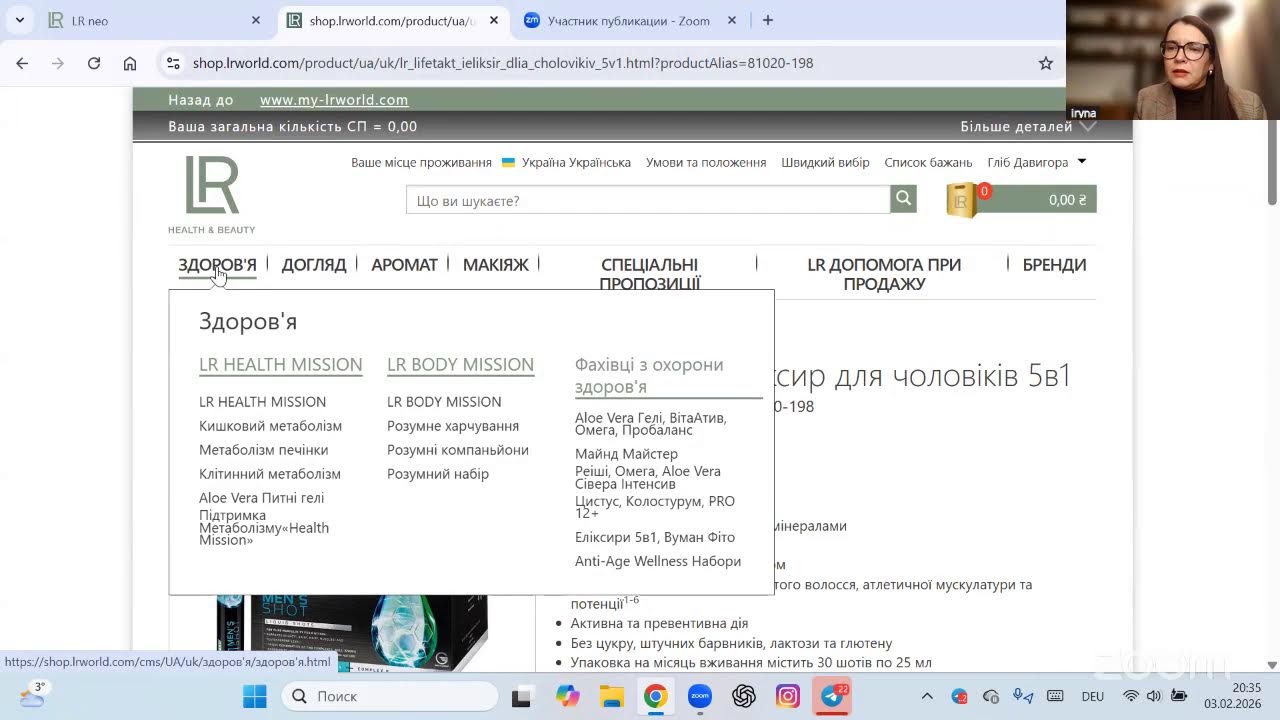1280x720 pixels.
Task: Click the taskbar Поиск search box
Action: [x=390, y=696]
